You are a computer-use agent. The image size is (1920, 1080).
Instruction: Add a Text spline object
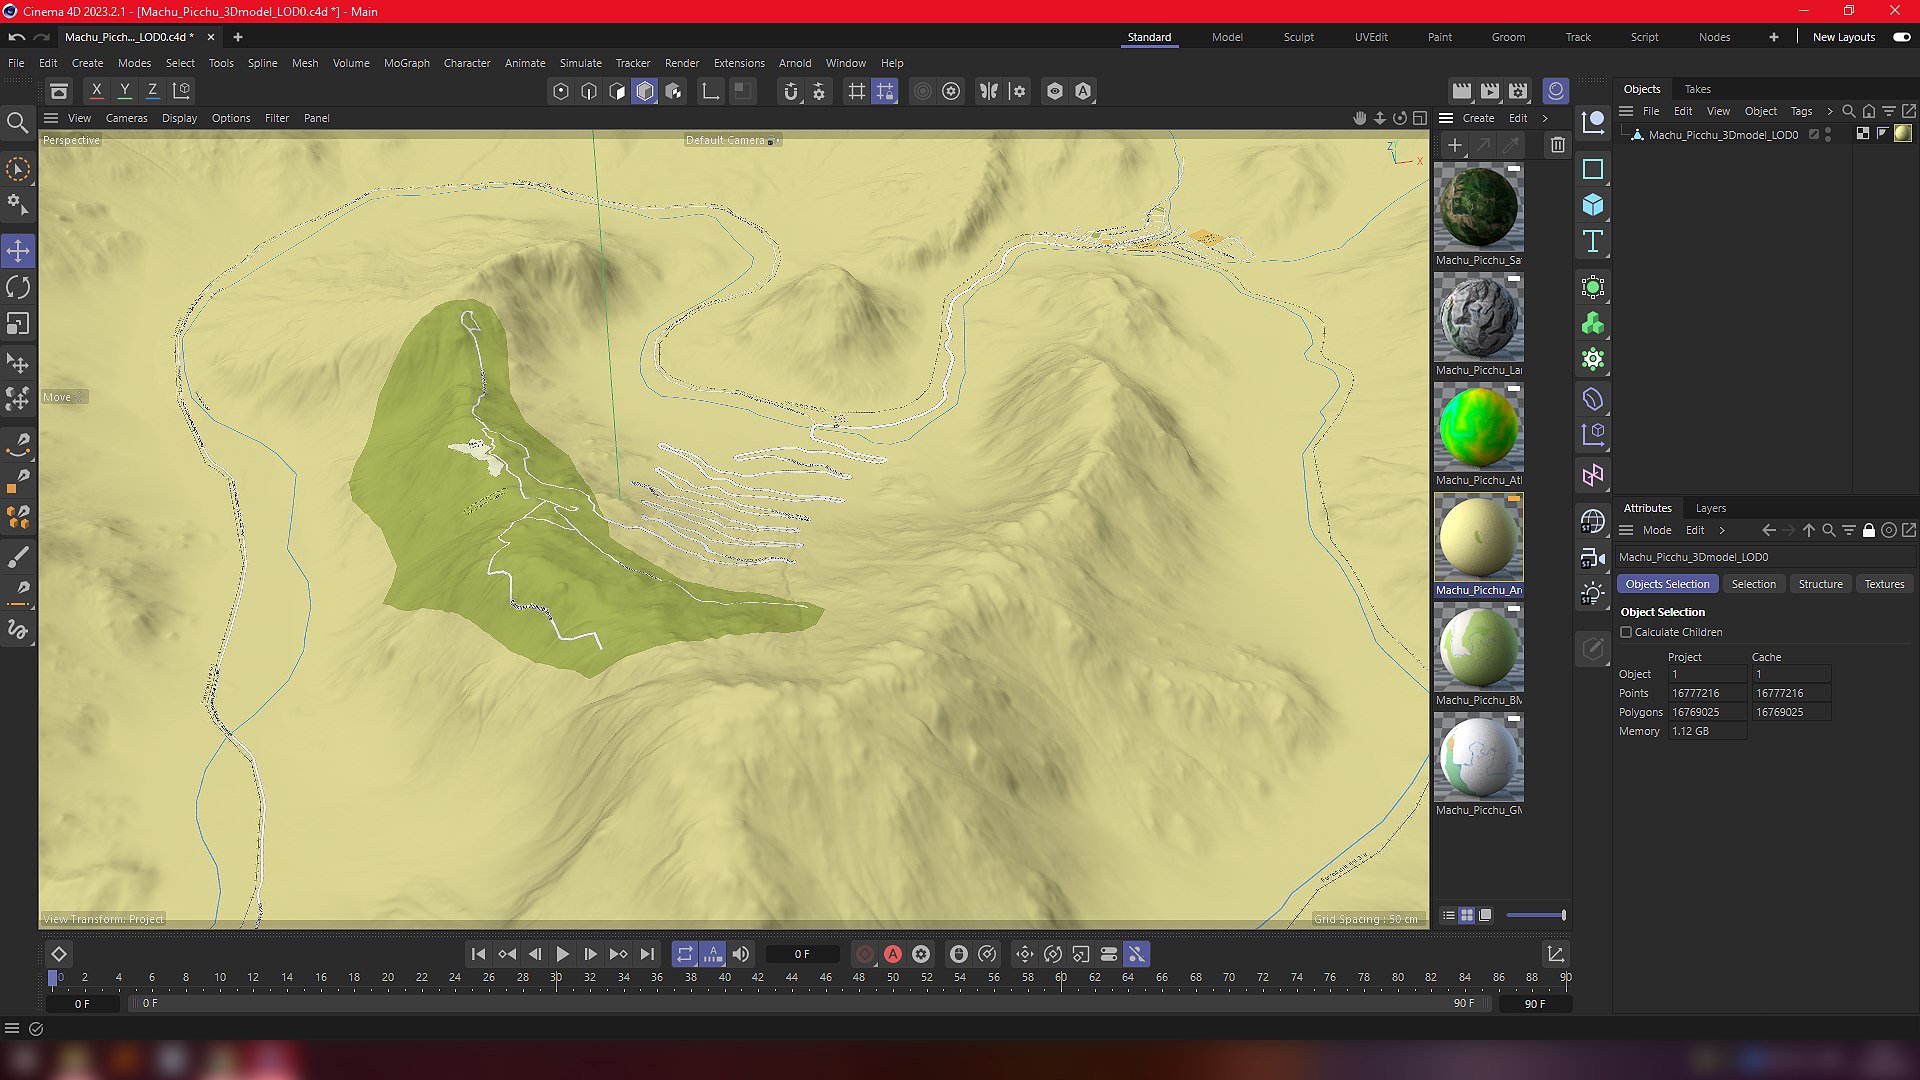tap(1593, 241)
